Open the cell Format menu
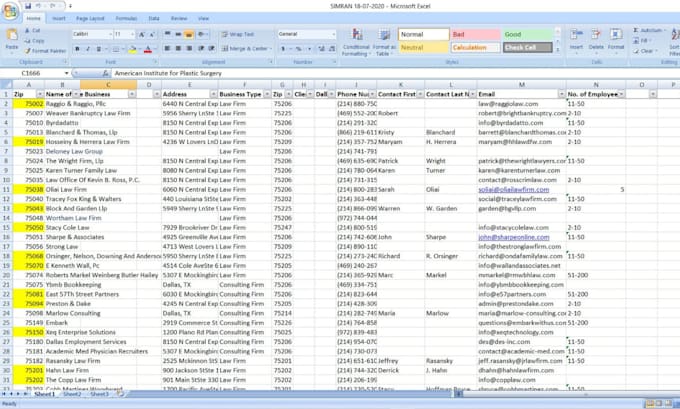 [x=615, y=40]
